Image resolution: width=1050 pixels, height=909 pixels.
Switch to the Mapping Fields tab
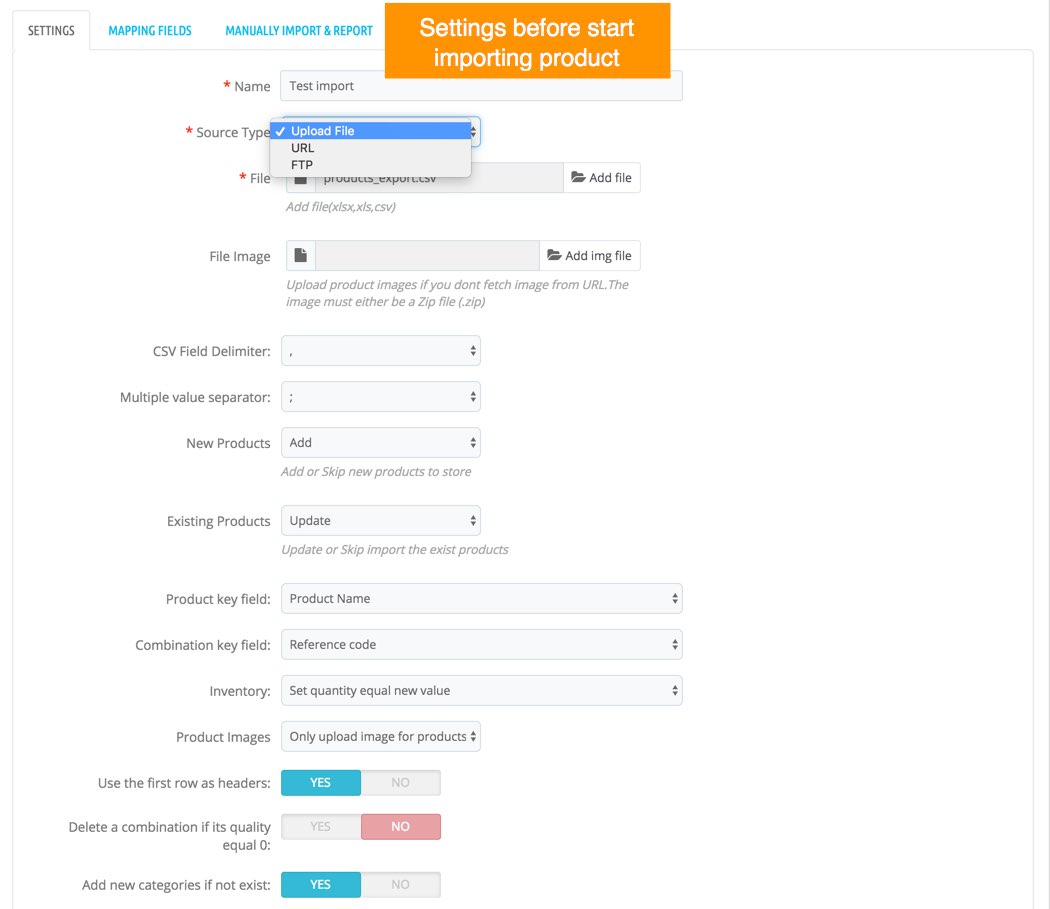coord(150,31)
